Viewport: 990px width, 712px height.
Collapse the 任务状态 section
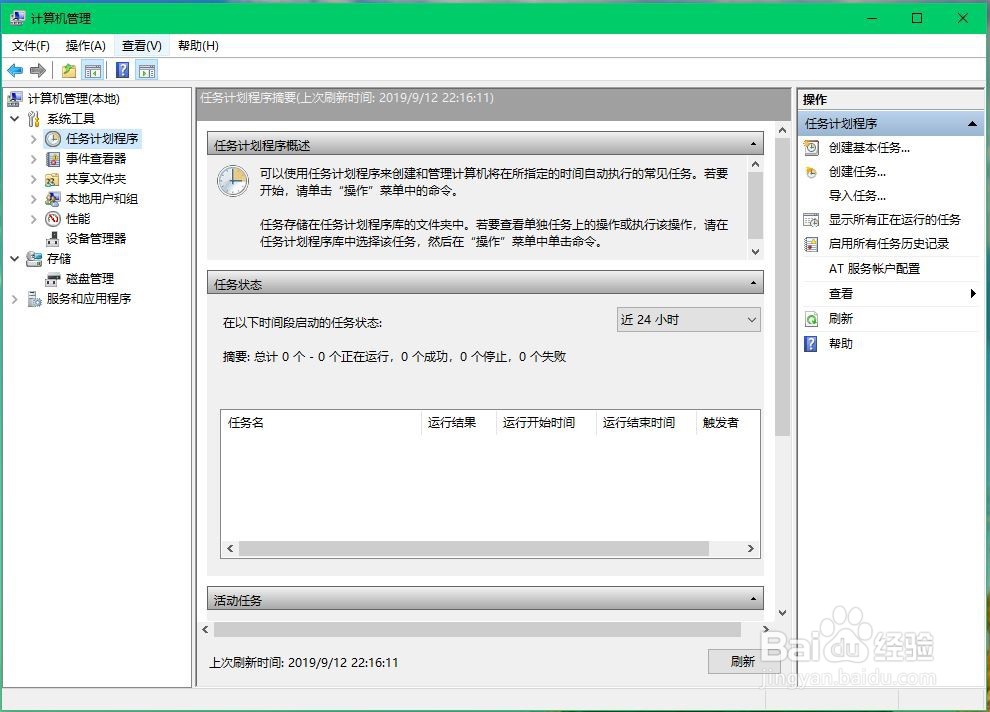coord(753,283)
